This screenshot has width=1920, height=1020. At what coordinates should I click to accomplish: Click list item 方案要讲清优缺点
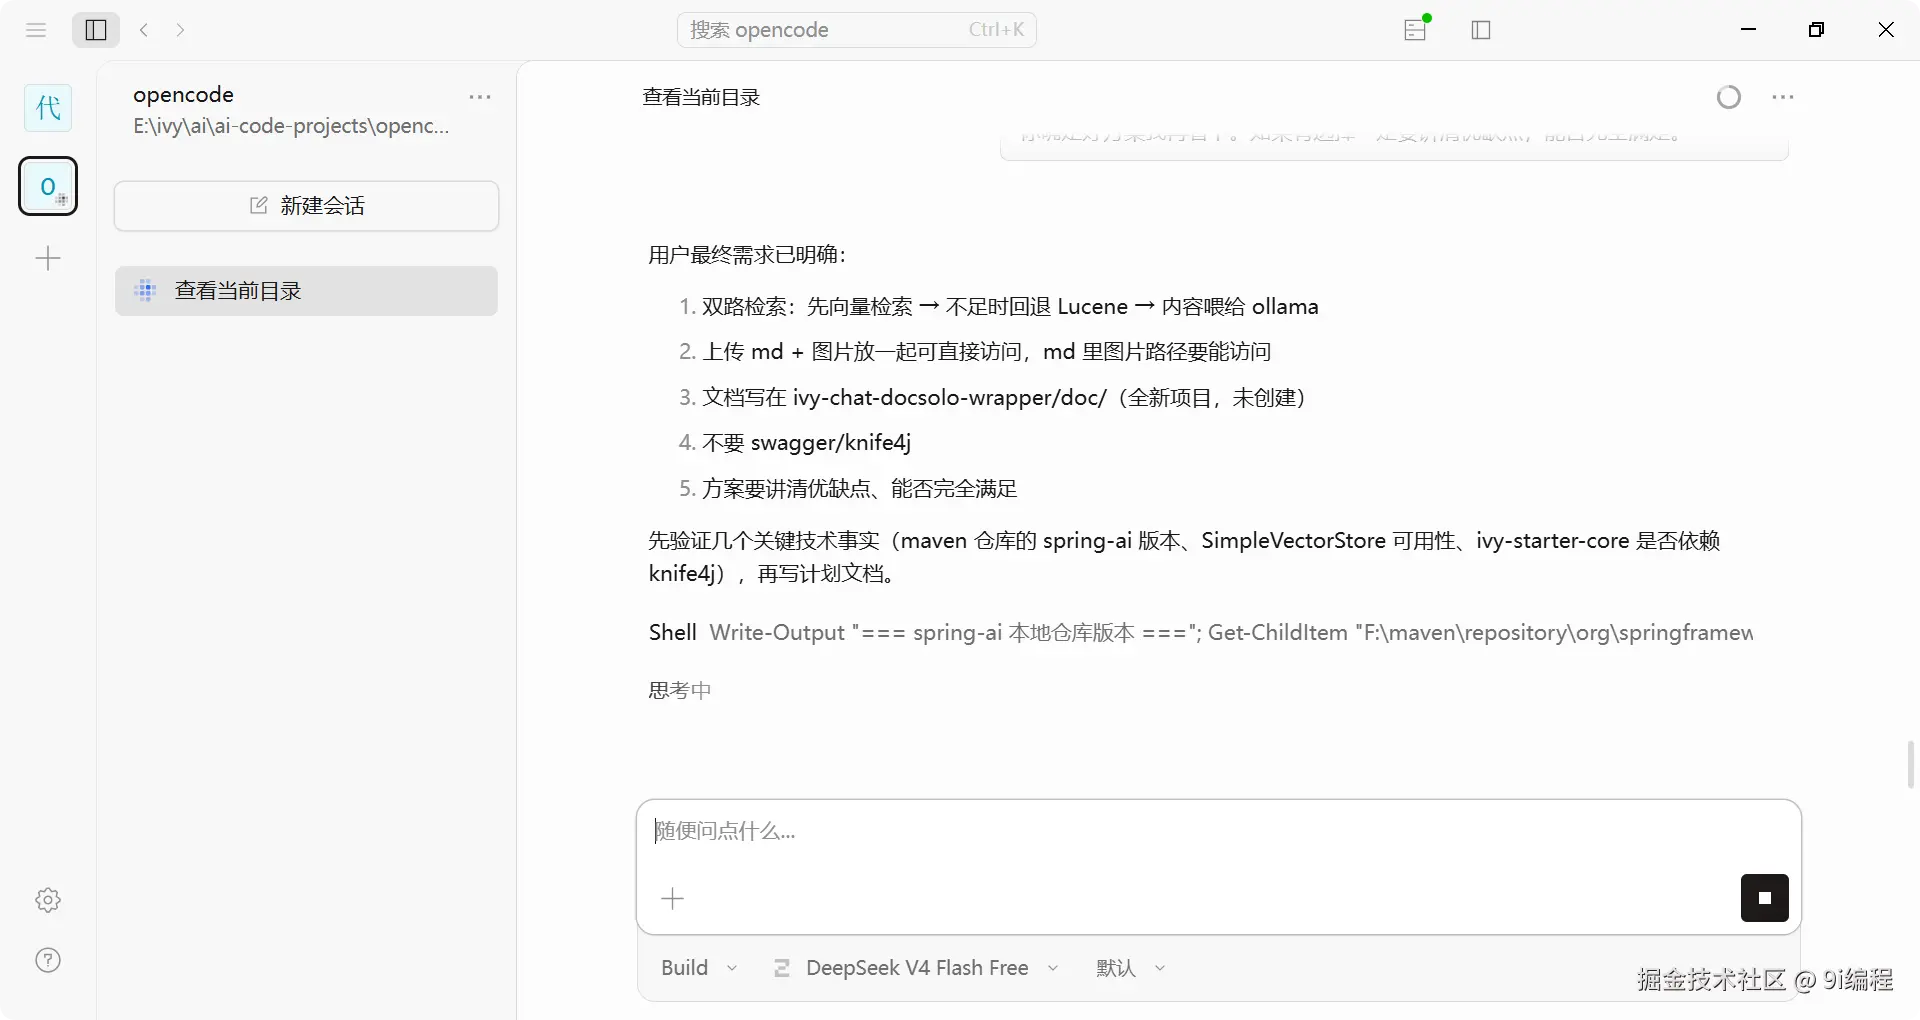859,489
